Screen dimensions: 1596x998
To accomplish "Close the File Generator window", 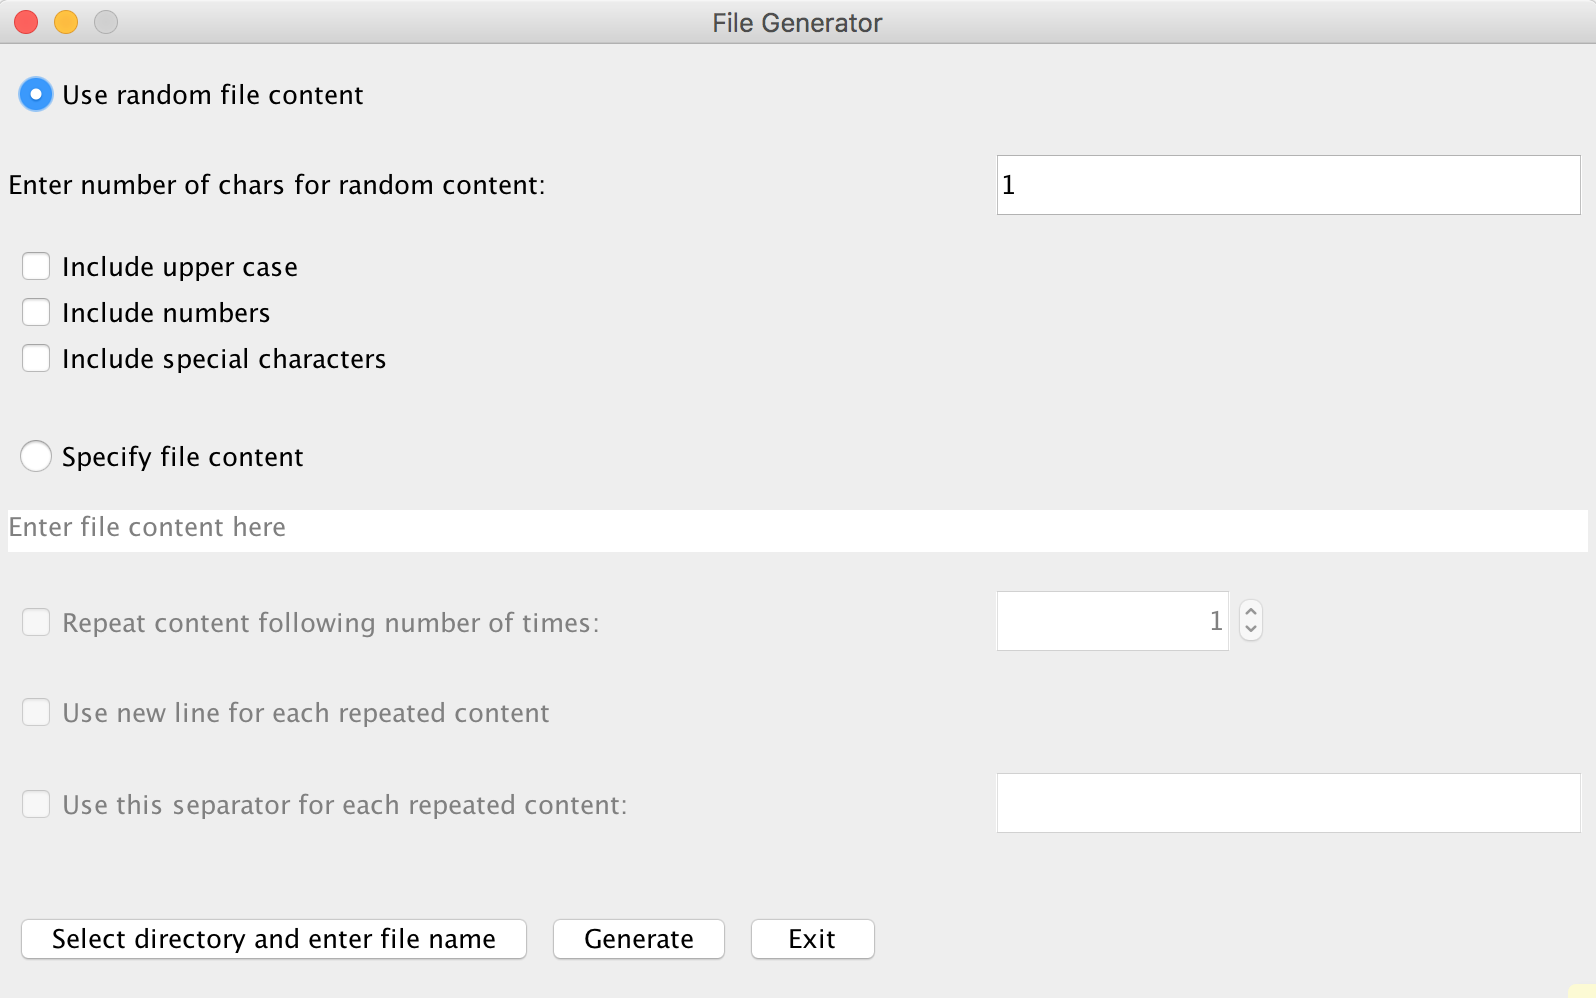I will (25, 20).
